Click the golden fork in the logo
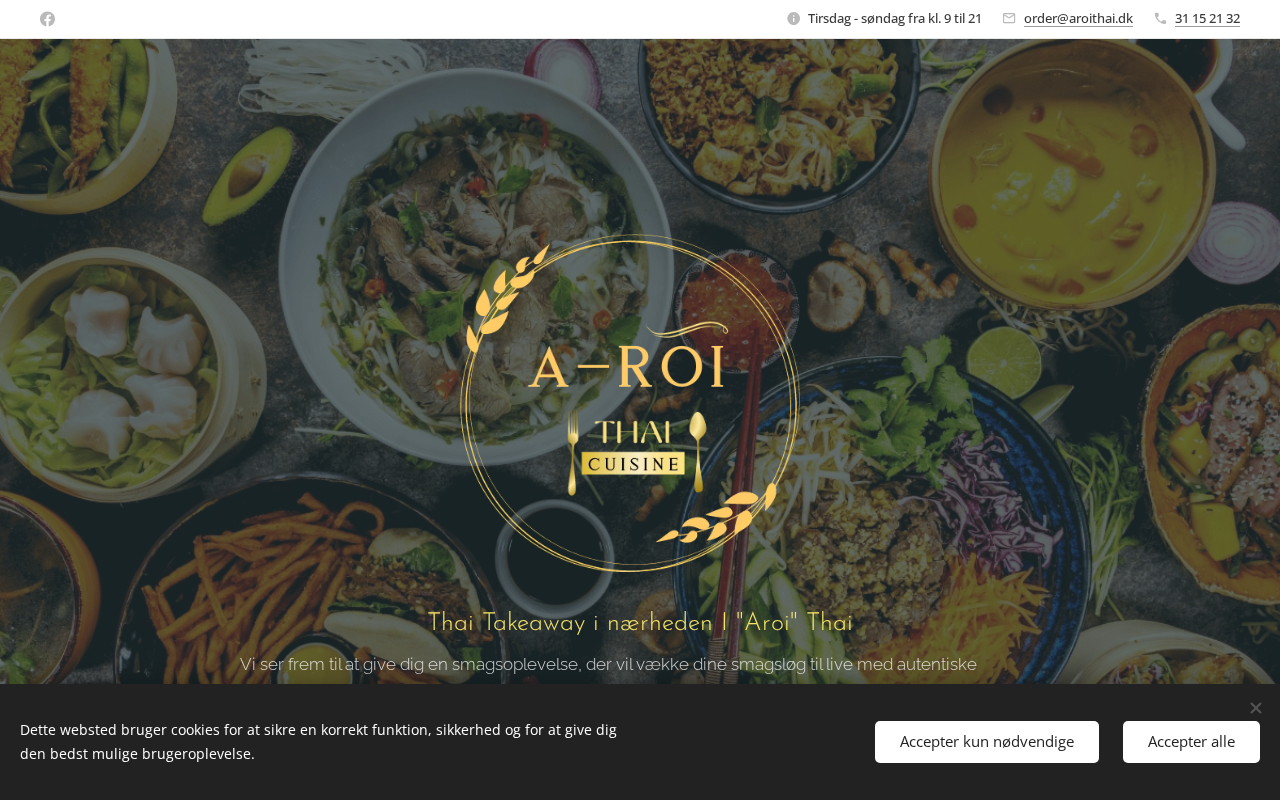1280x800 pixels. click(x=573, y=454)
